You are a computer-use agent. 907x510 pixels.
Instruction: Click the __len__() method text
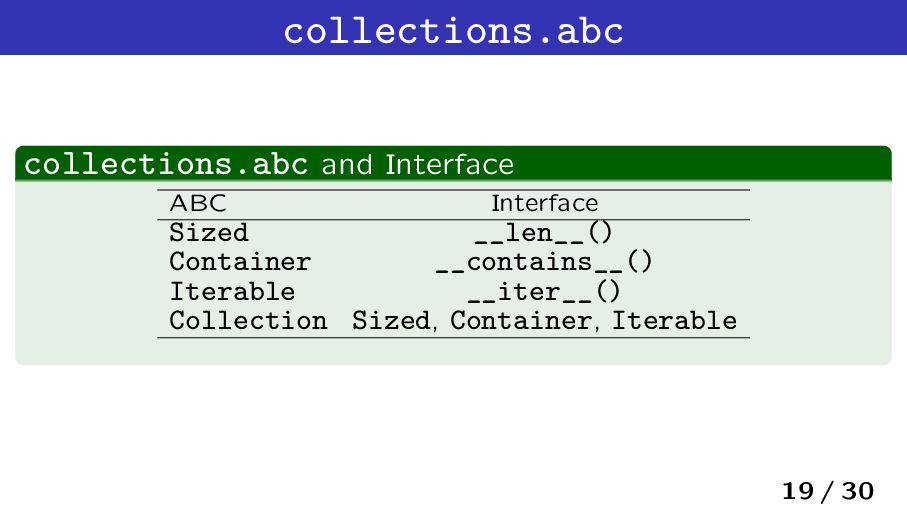coord(543,233)
